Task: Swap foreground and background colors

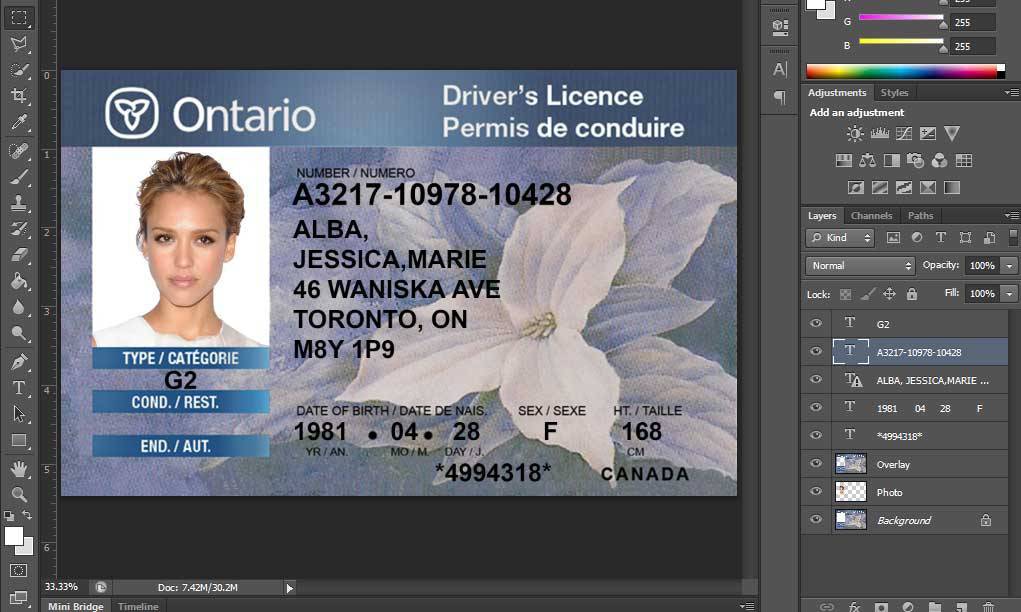Action: click(27, 516)
